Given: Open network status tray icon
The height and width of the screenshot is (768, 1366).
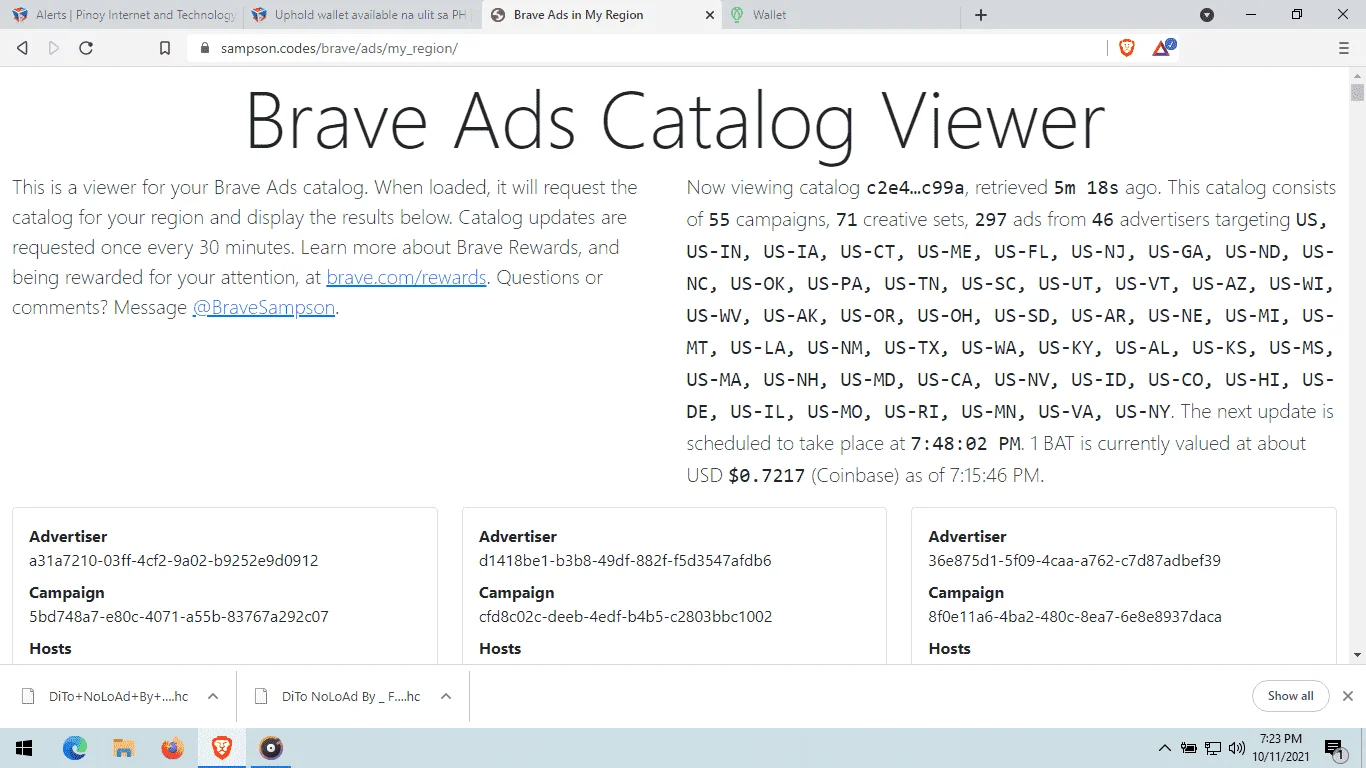Looking at the screenshot, I should [1213, 748].
